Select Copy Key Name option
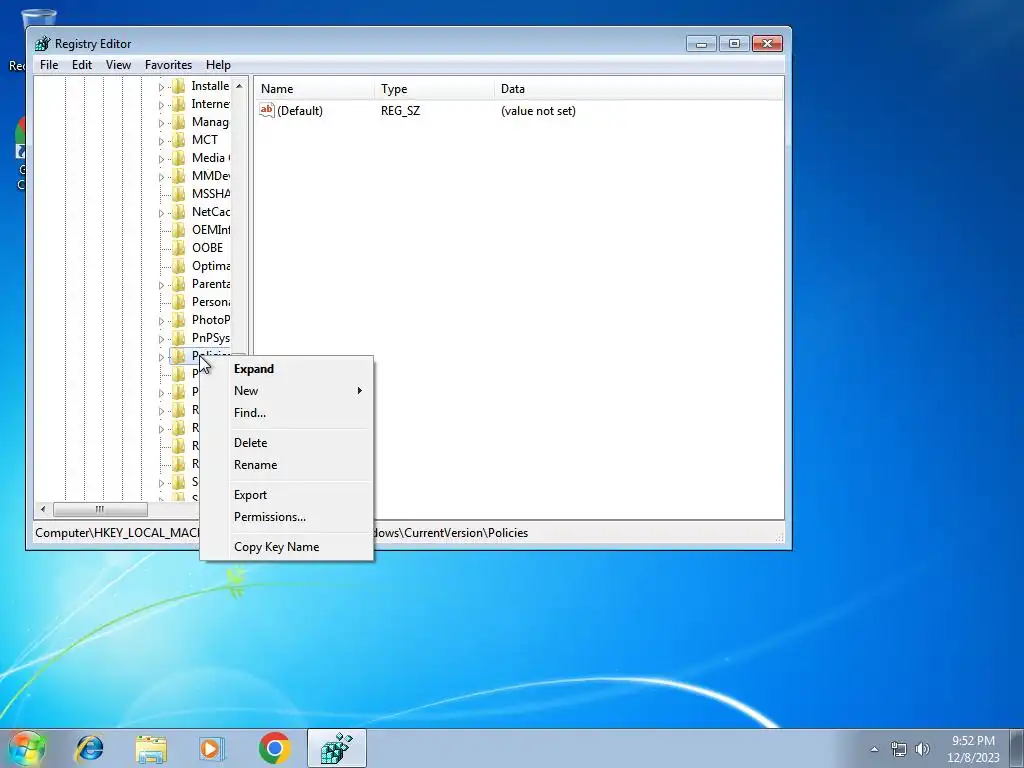Screen dimensions: 1024x768 pyautogui.click(x=287, y=547)
